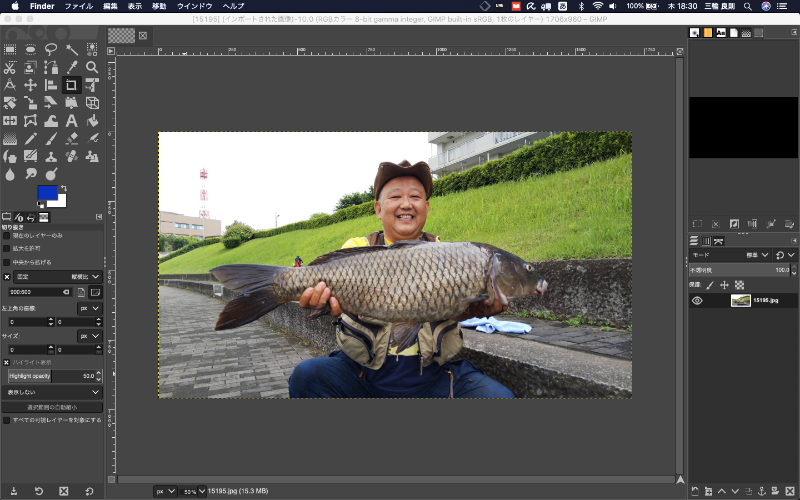This screenshot has height=500, width=800.
Task: Swap foreground and background colors arrow
Action: point(64,188)
